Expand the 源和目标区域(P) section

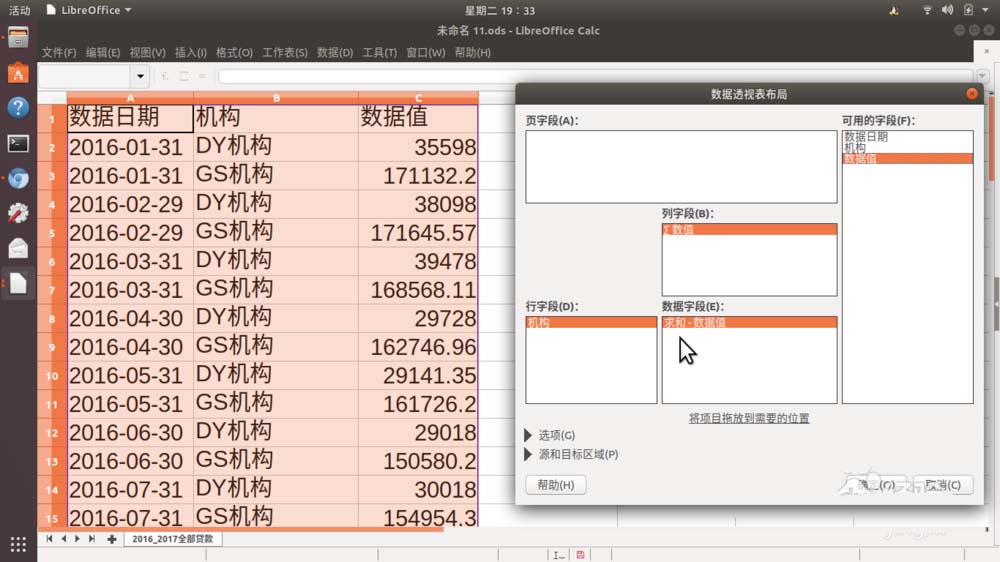(529, 454)
